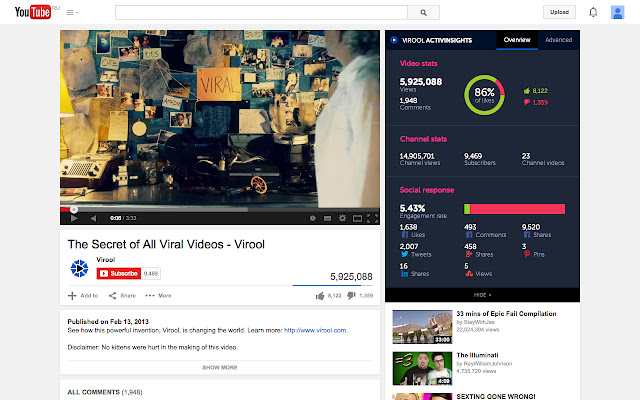Image resolution: width=640 pixels, height=400 pixels.
Task: Switch to the Overview tab
Action: click(517, 40)
